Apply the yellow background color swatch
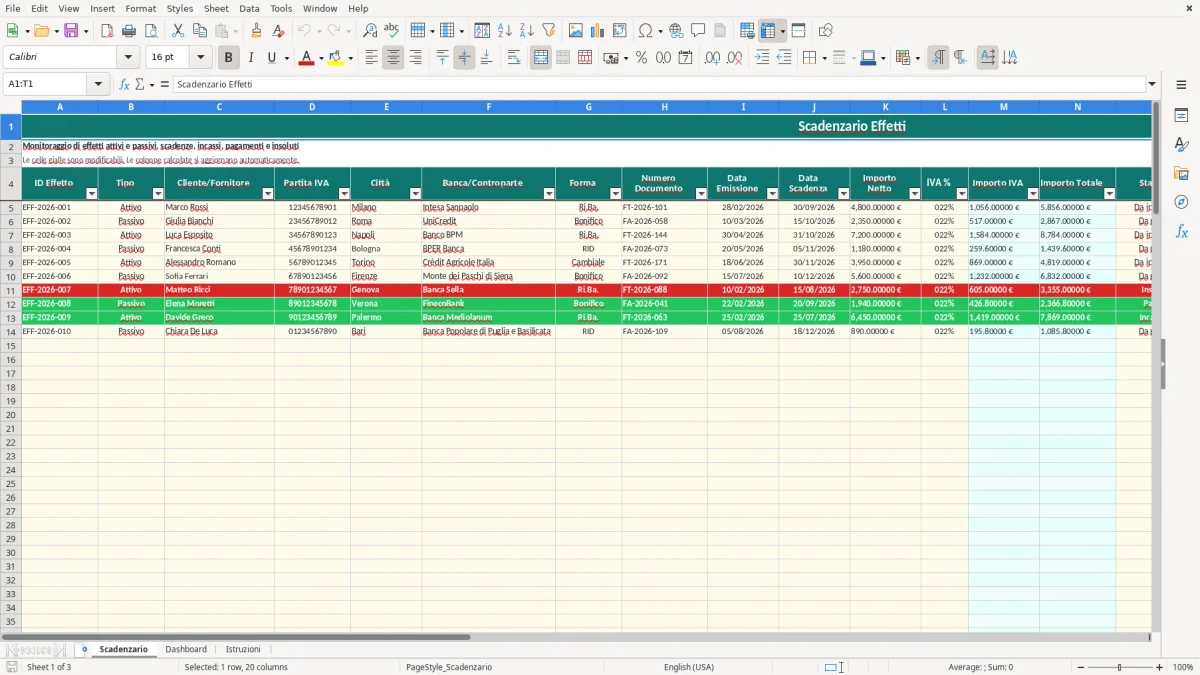The width and height of the screenshot is (1200, 675). [336, 58]
